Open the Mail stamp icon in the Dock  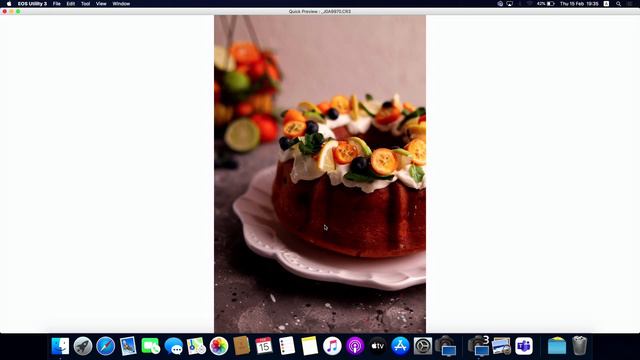[128, 346]
